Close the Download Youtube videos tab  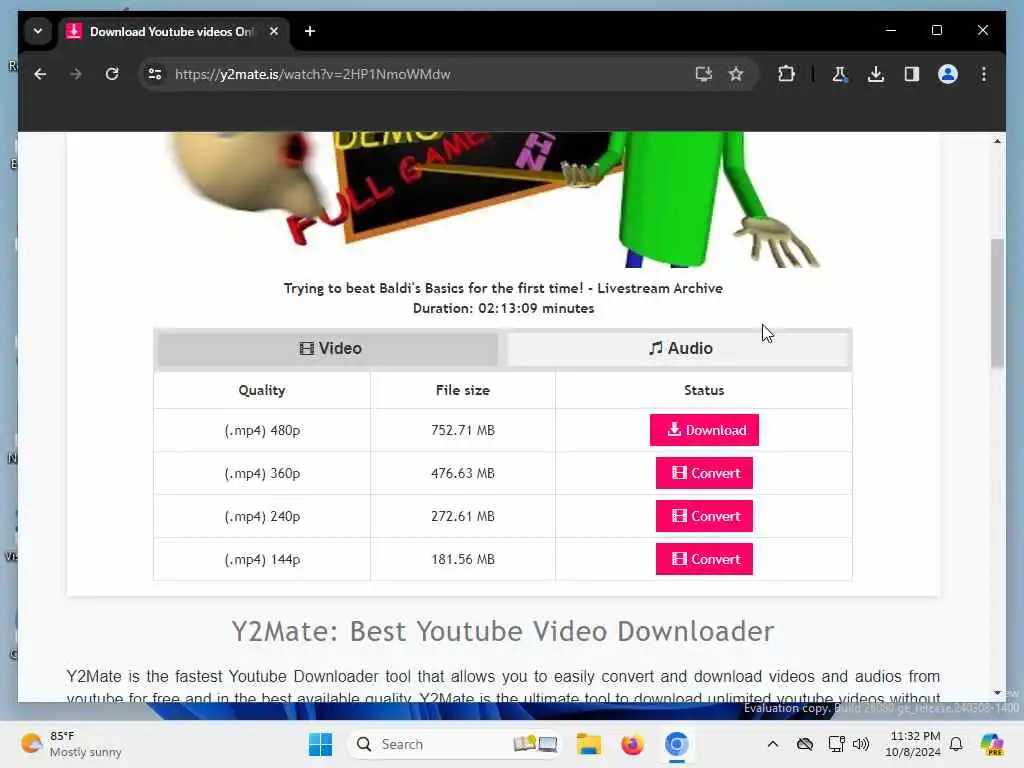(x=274, y=31)
